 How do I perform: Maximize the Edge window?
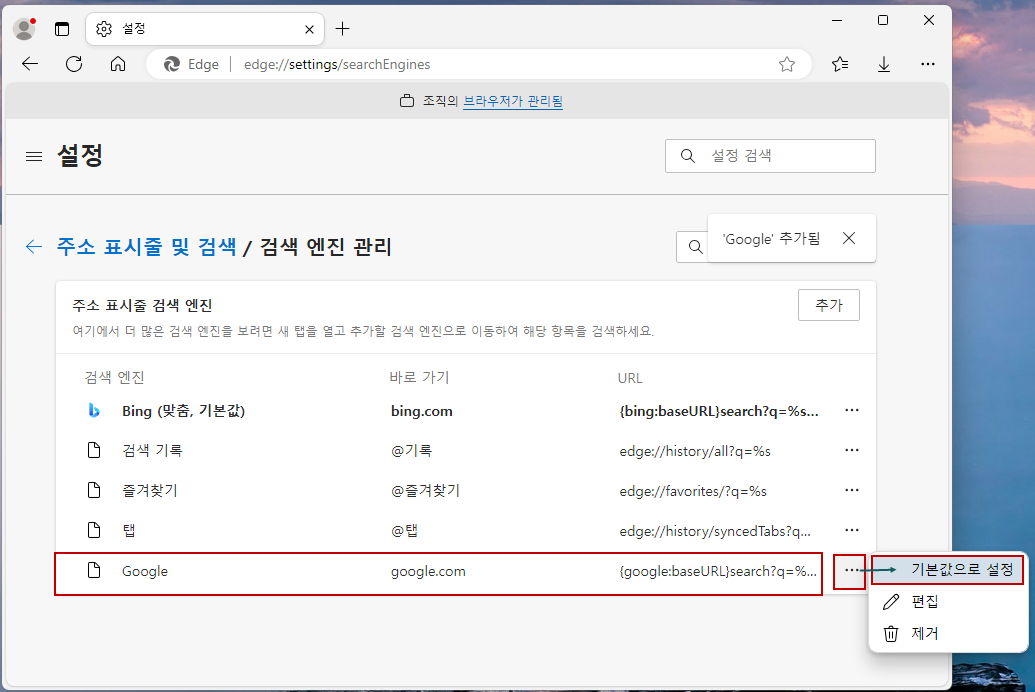[x=883, y=20]
